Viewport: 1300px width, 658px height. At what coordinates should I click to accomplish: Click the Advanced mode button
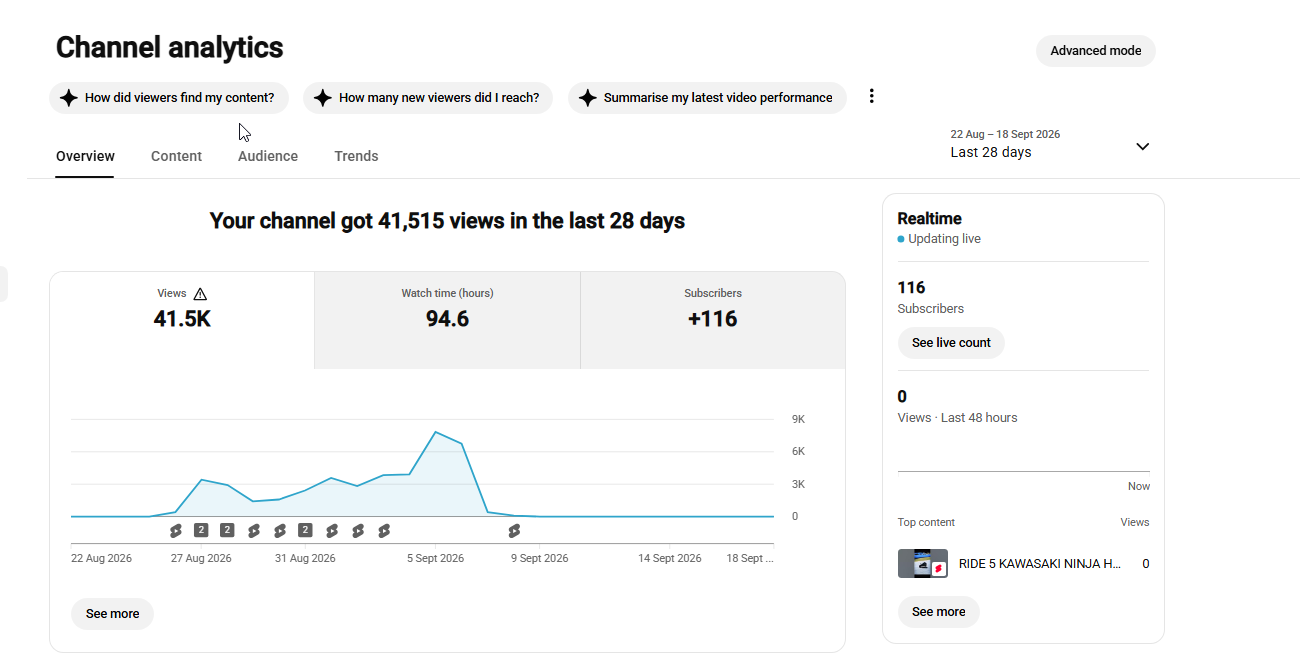(x=1096, y=51)
